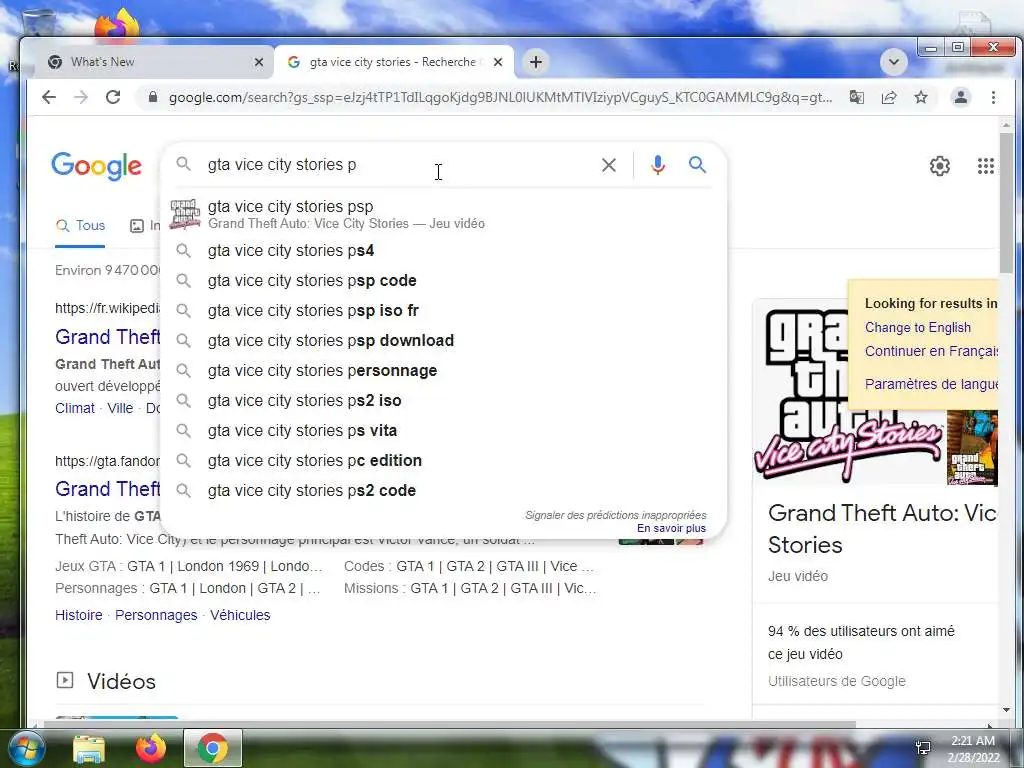Select suggestion gta vice city stories personnage
This screenshot has width=1024, height=768.
point(443,371)
